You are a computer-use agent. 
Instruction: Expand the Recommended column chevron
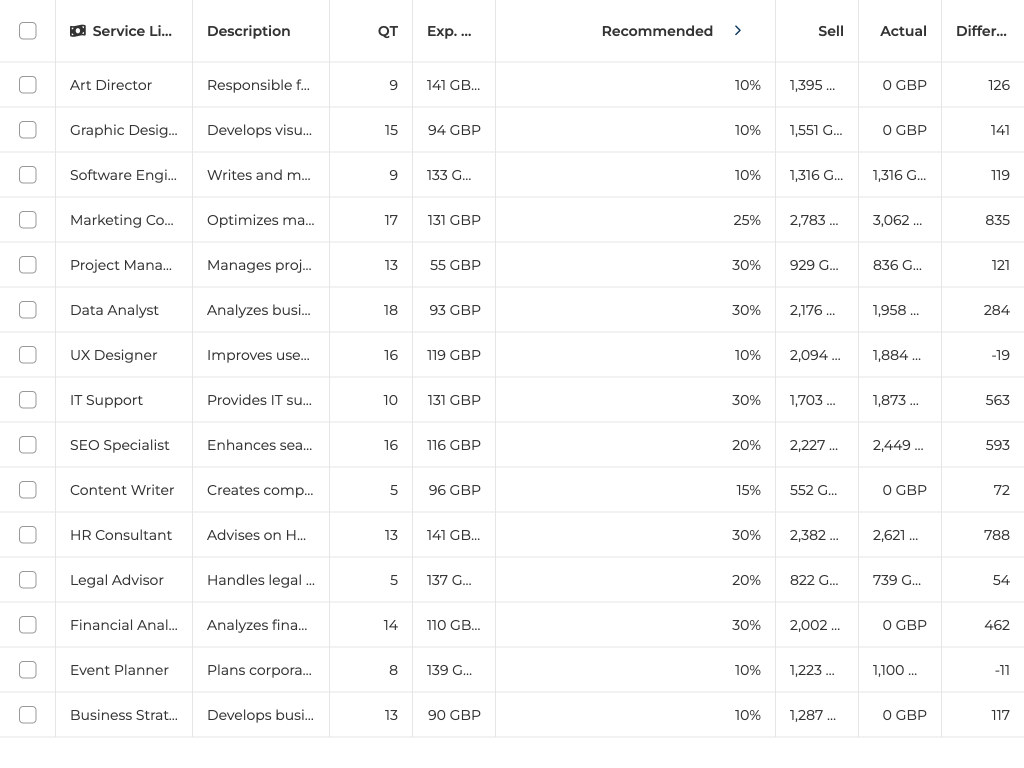coord(738,31)
